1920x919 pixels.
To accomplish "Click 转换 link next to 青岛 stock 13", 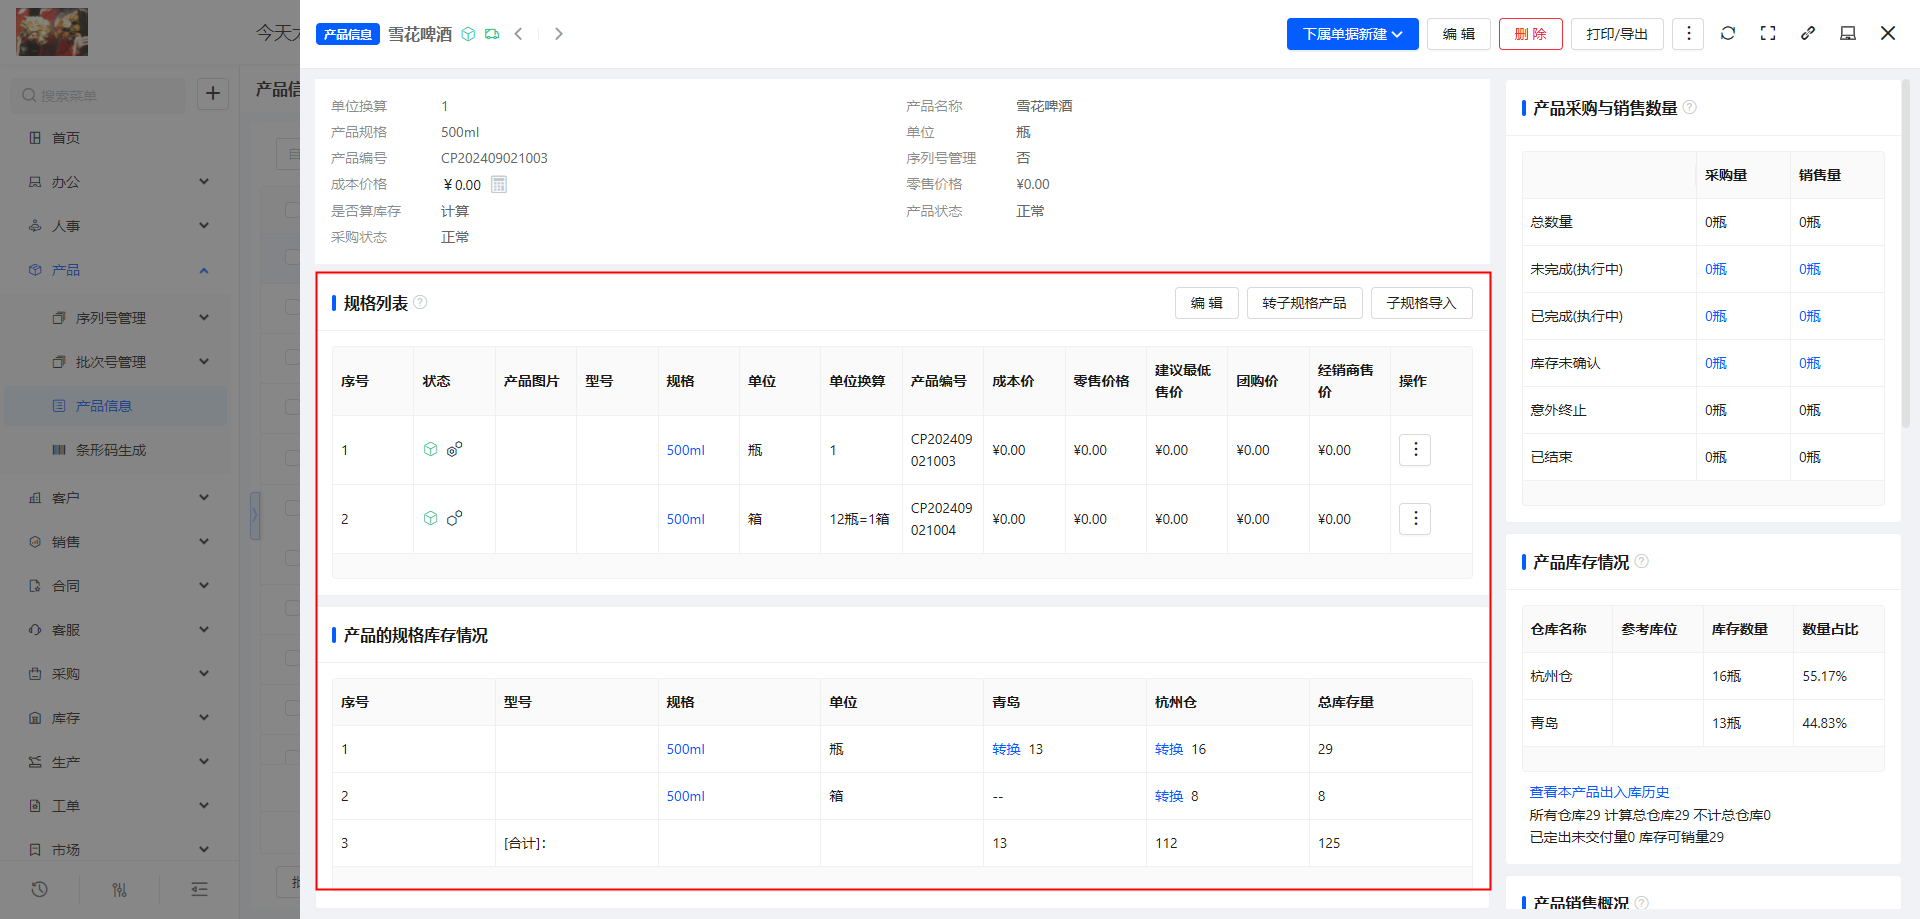I will tap(1006, 749).
